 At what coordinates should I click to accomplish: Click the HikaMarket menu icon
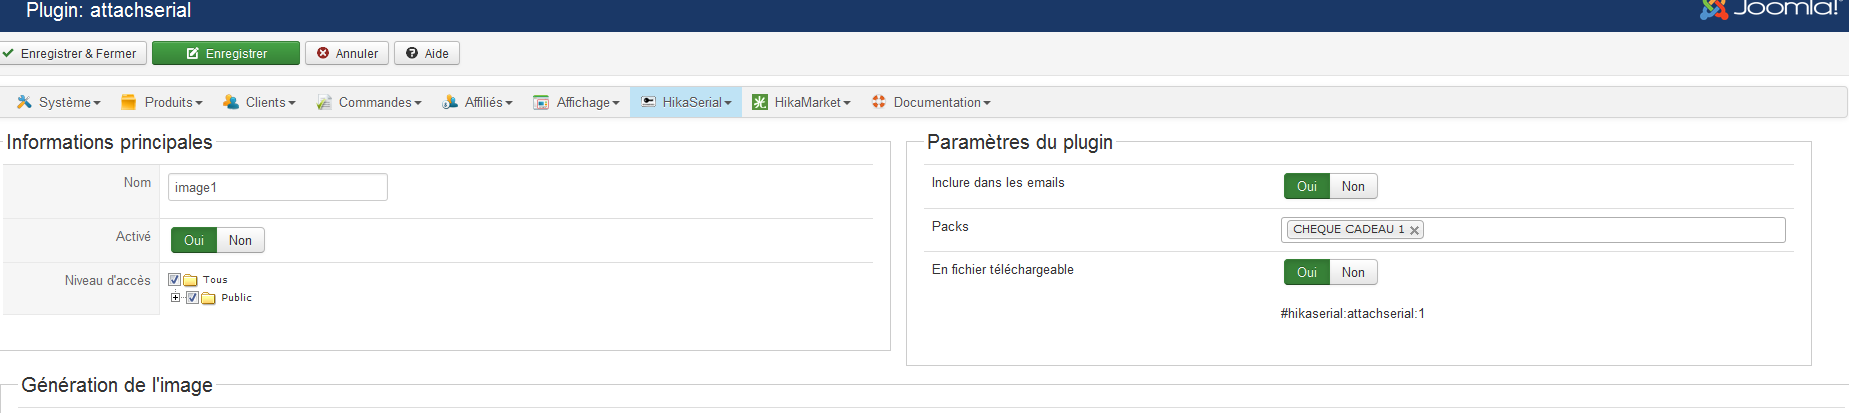(760, 102)
